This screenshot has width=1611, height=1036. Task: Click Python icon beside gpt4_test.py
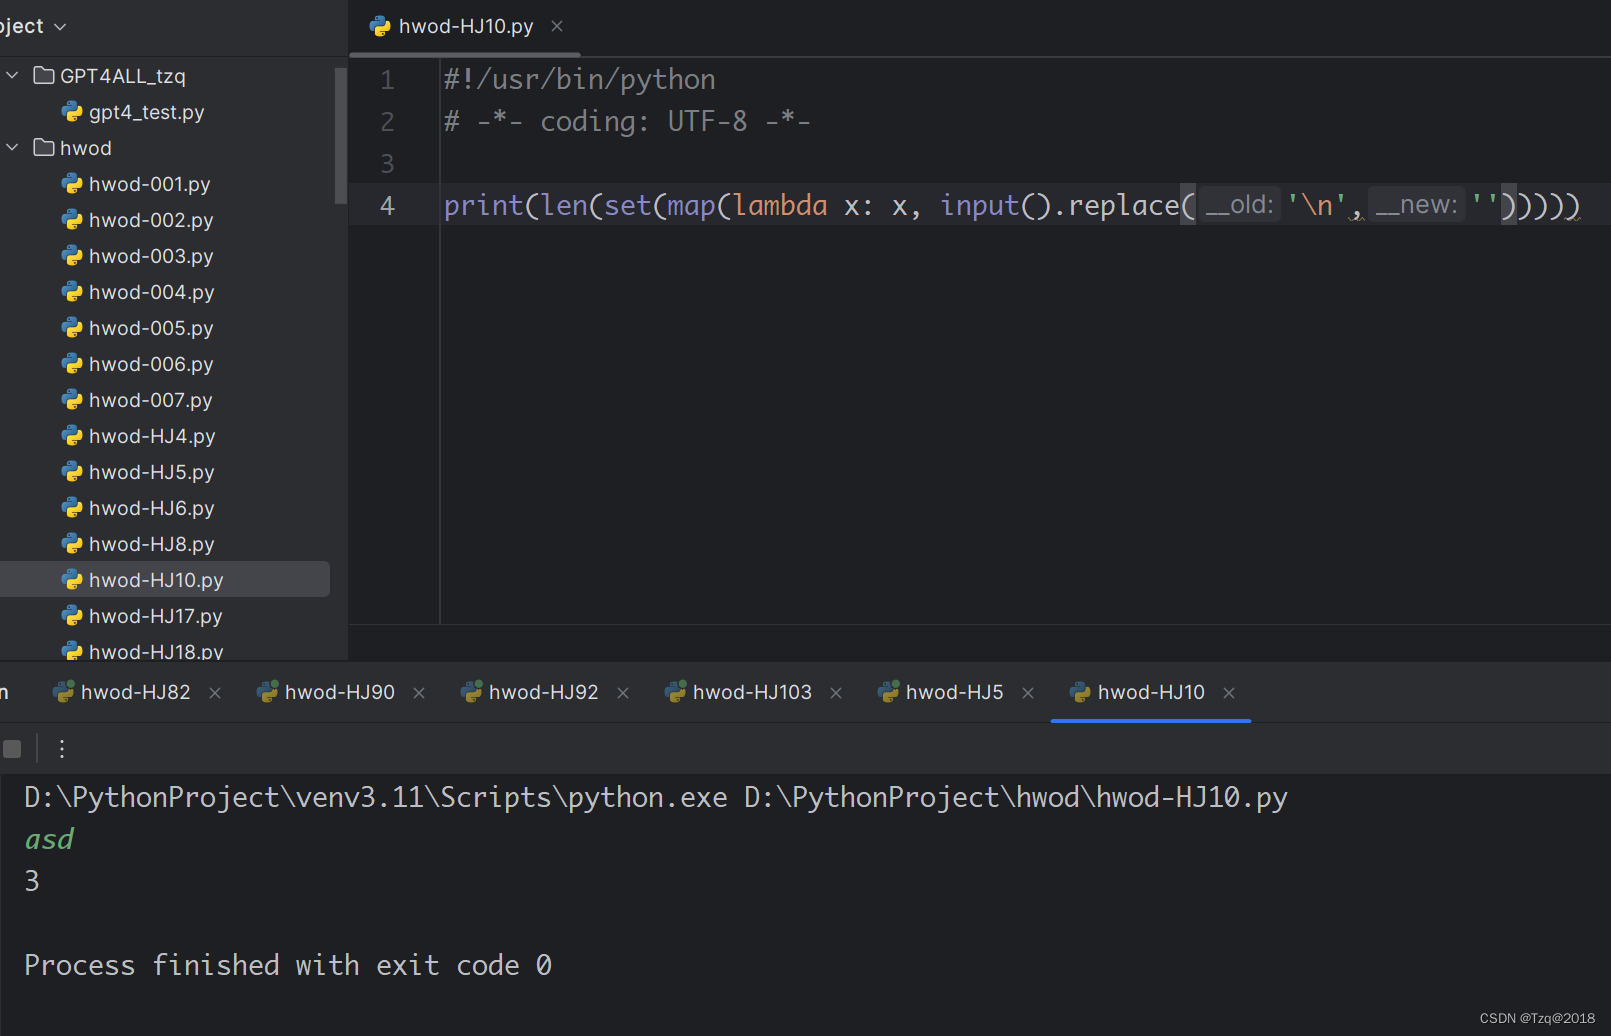click(72, 111)
